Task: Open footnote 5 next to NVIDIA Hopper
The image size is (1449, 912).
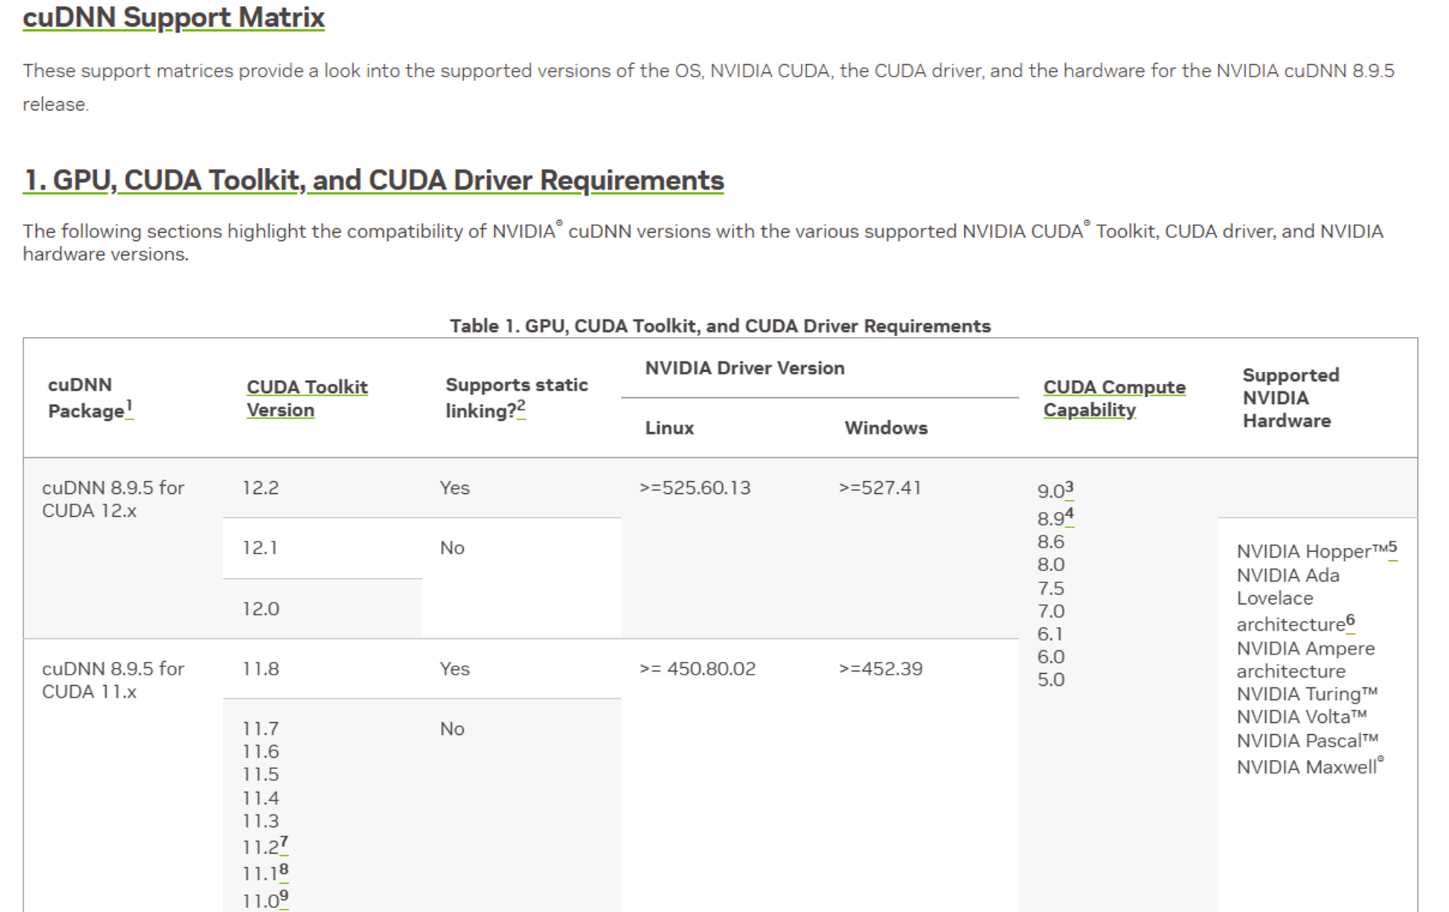Action: pos(1392,547)
